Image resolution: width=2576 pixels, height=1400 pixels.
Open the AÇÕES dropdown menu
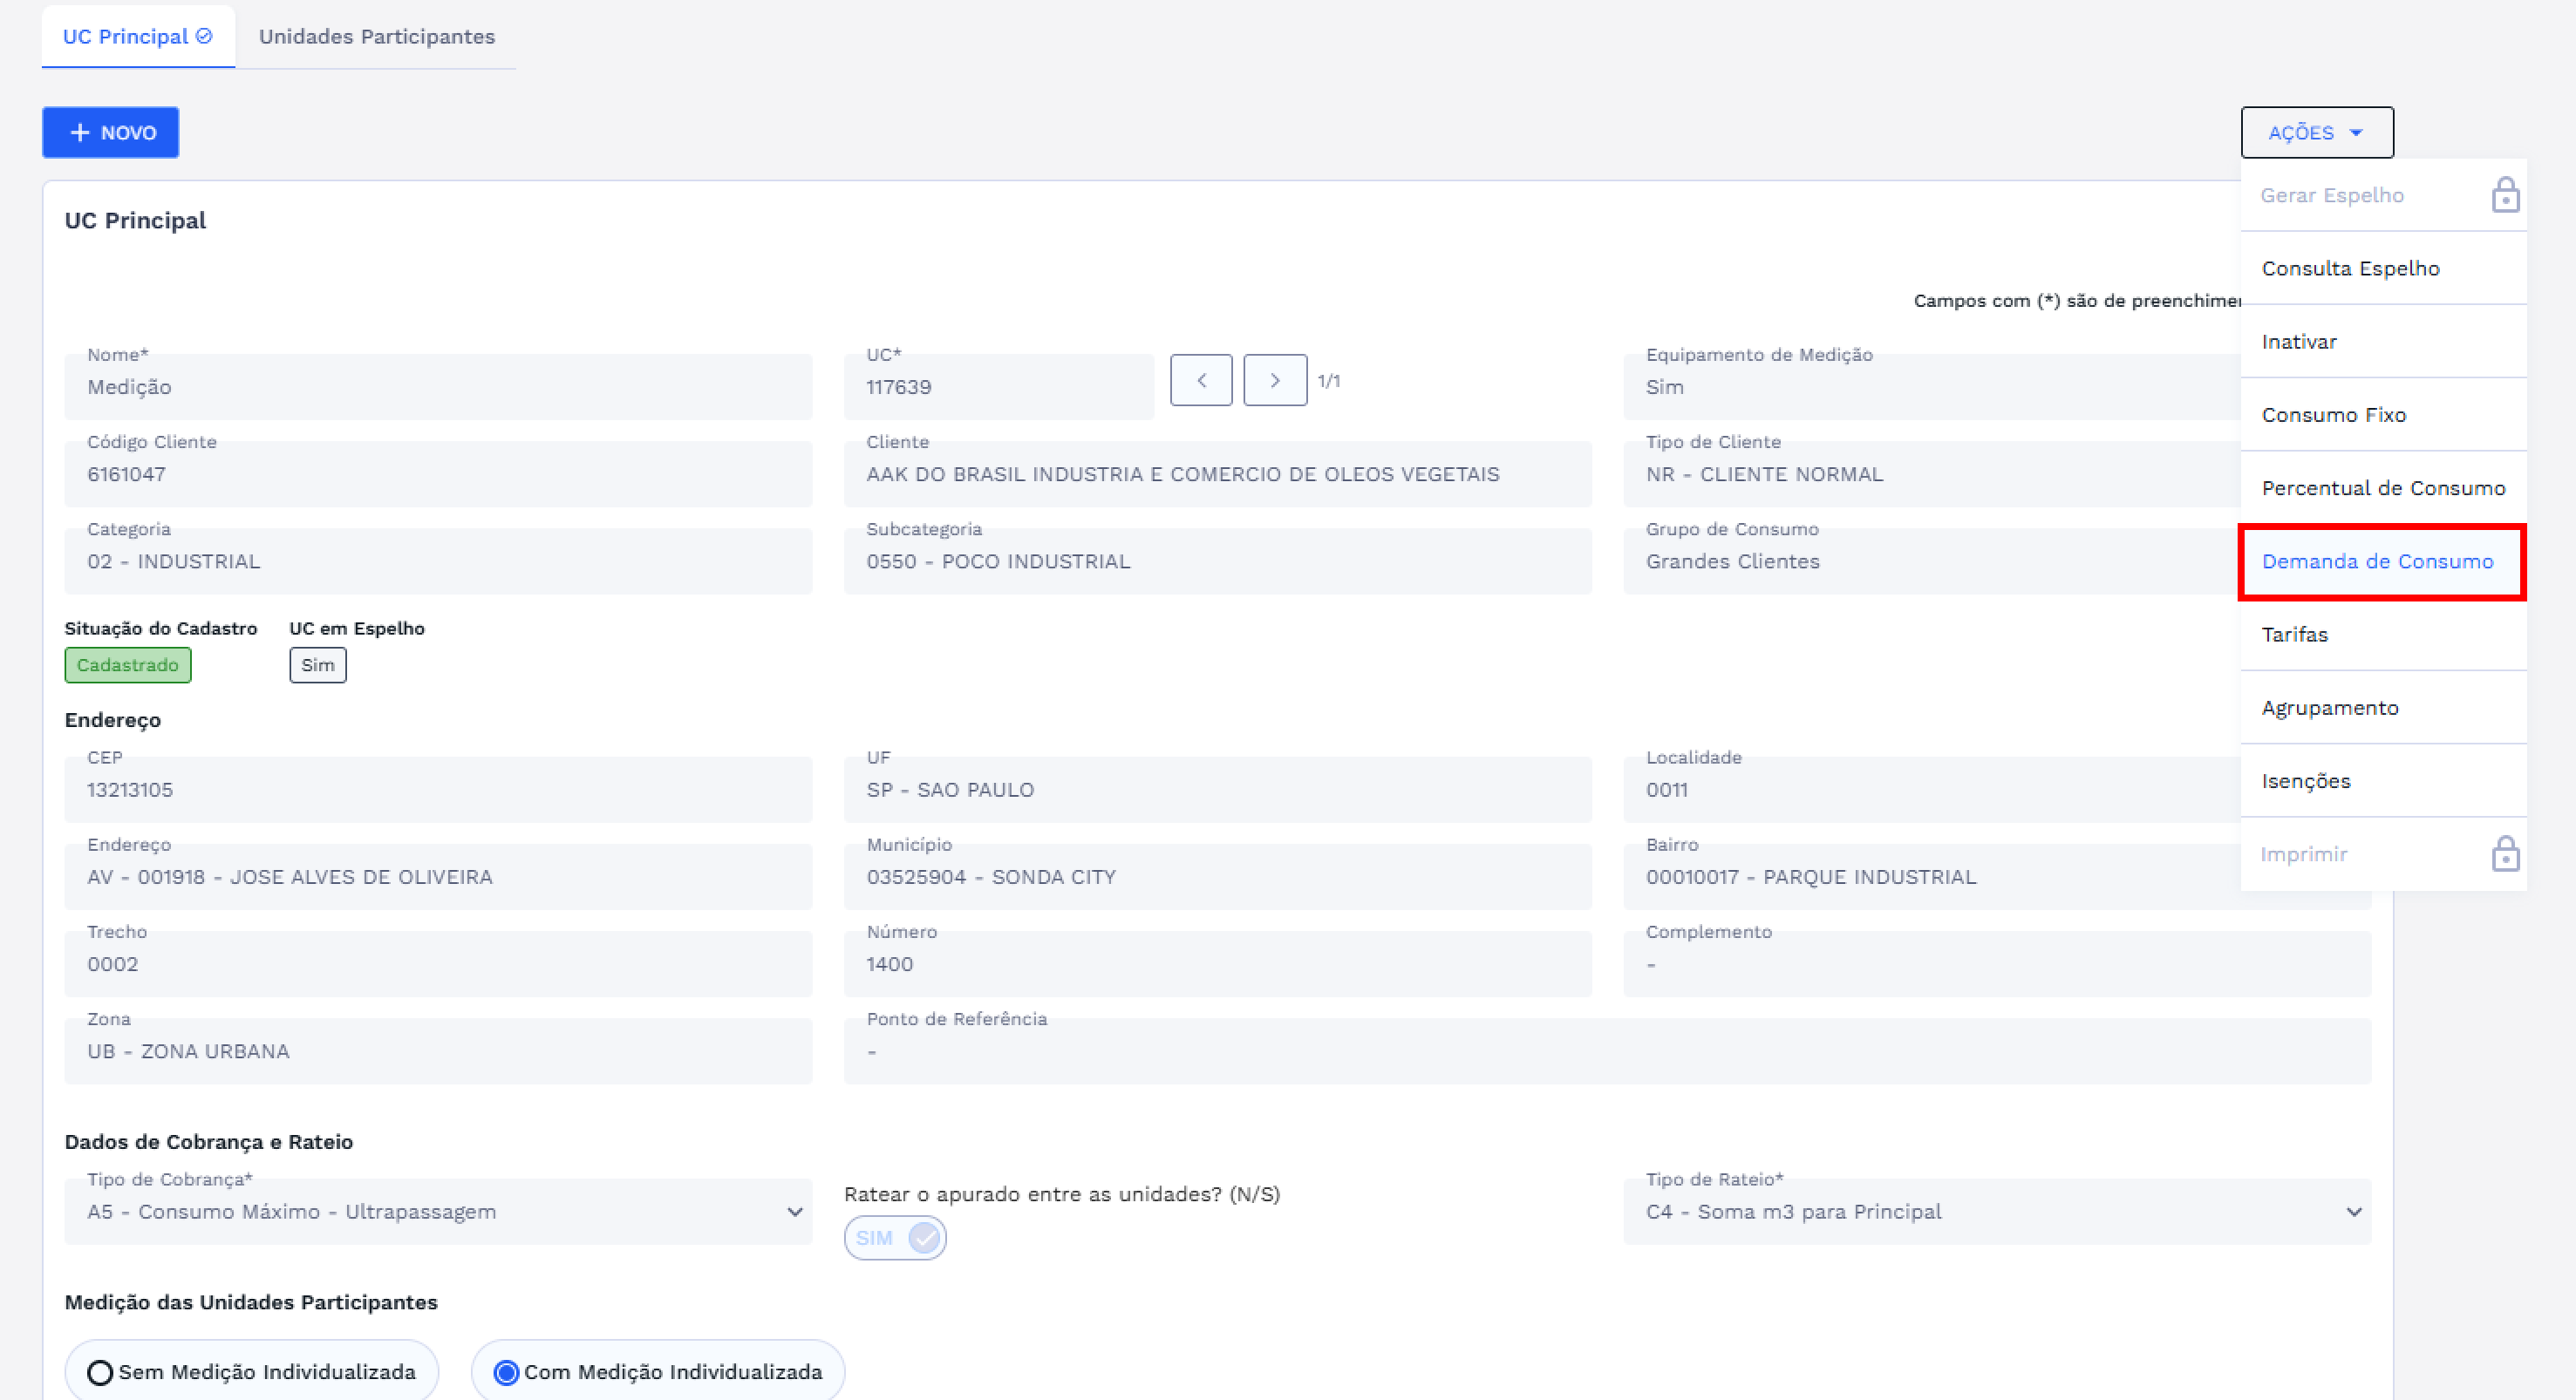(x=2316, y=132)
